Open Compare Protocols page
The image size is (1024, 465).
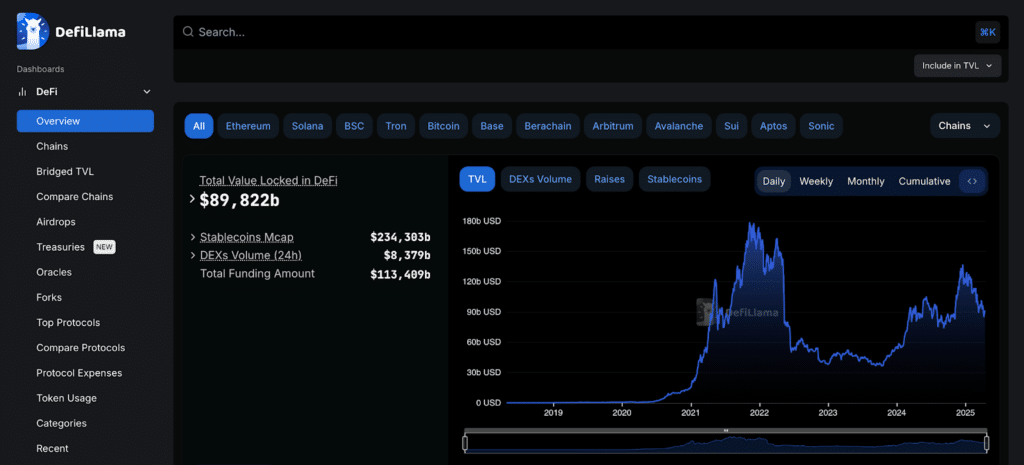pos(80,348)
